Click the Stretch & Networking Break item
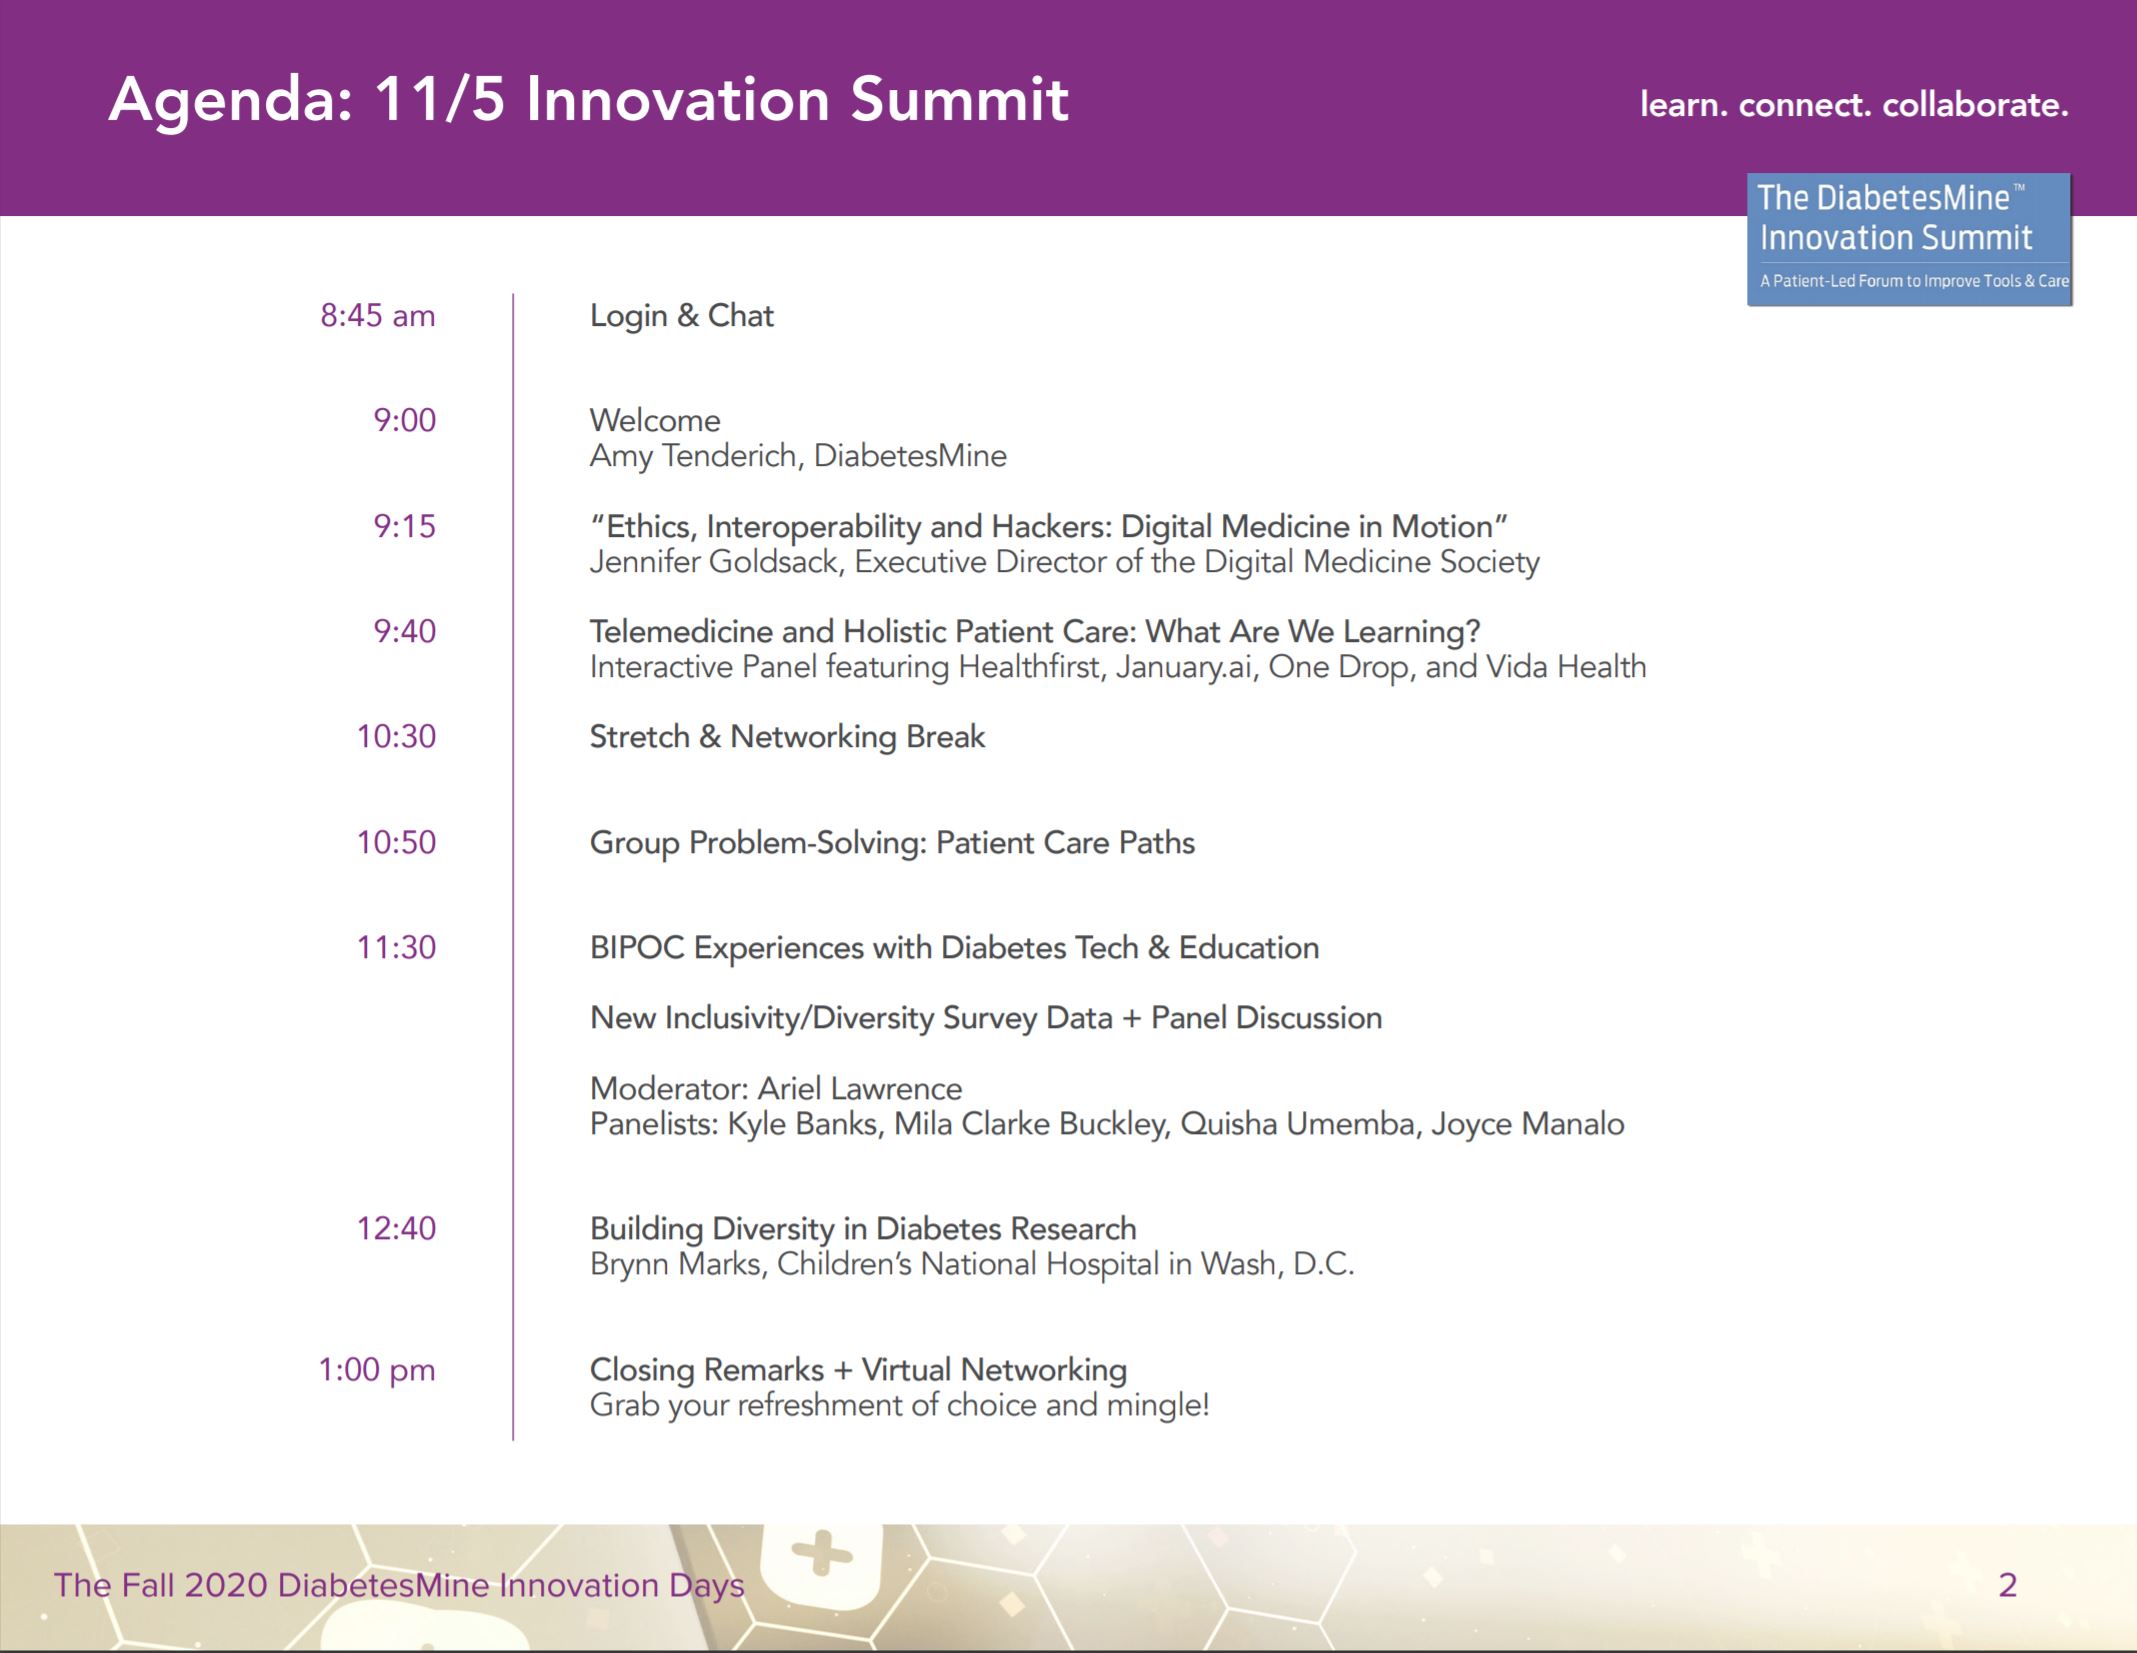The width and height of the screenshot is (2137, 1653). point(787,737)
